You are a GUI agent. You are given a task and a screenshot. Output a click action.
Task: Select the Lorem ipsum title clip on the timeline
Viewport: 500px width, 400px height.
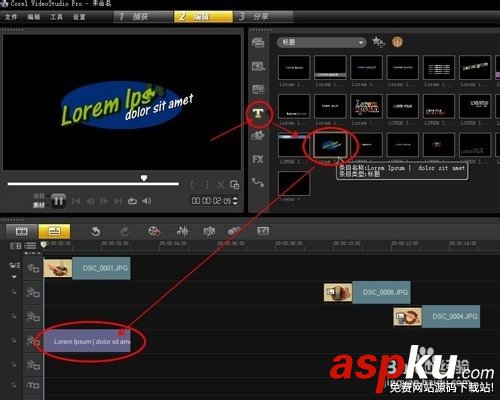(87, 341)
